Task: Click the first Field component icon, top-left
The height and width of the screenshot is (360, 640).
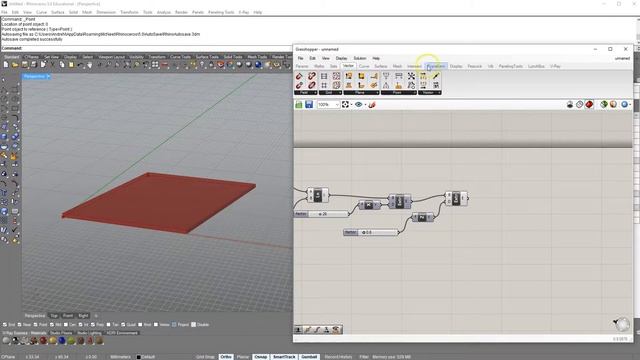Action: (299, 76)
